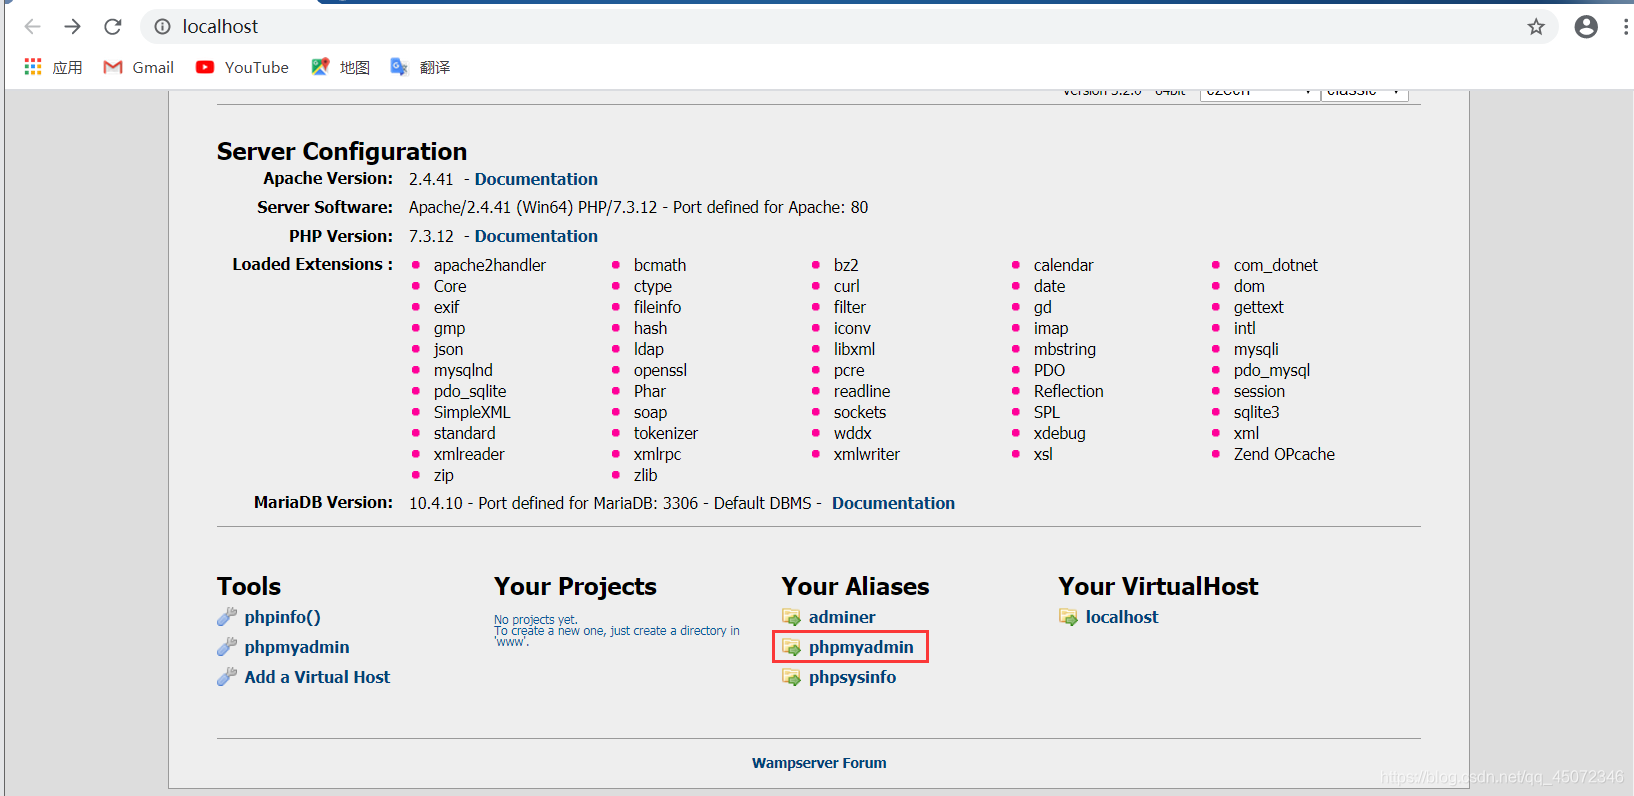Click the folder icon beside phpmyadmin alias
This screenshot has width=1634, height=796.
coord(791,647)
